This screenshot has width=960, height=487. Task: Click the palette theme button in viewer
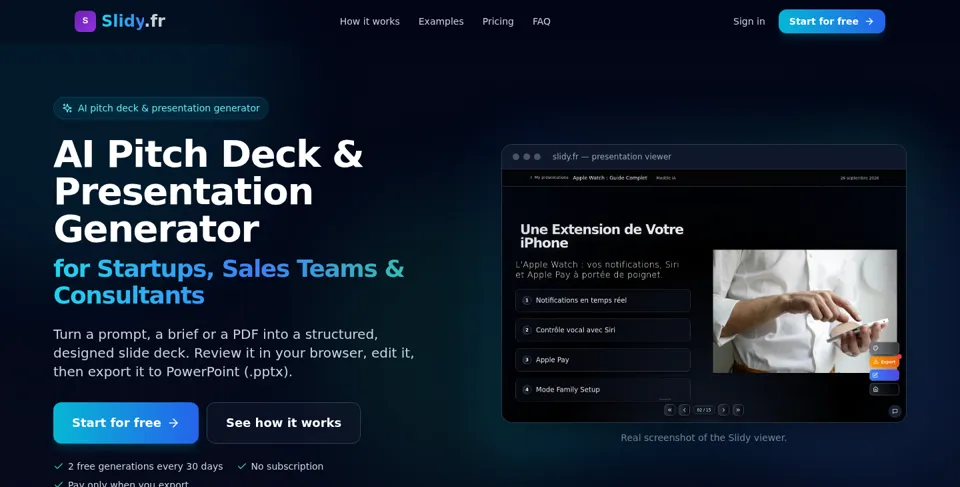[884, 348]
